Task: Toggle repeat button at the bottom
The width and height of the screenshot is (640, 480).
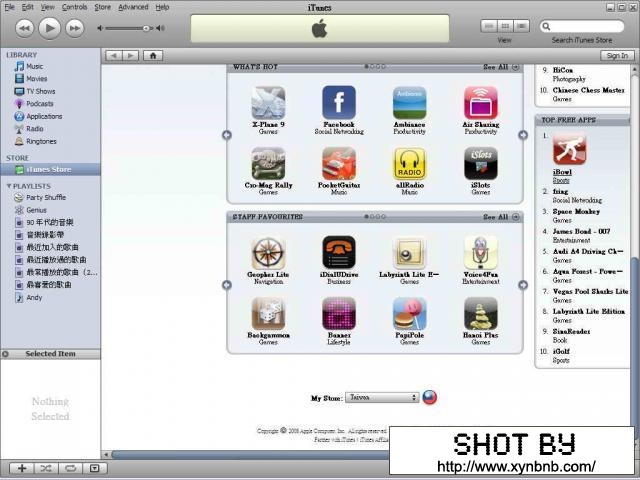Action: [x=70, y=468]
